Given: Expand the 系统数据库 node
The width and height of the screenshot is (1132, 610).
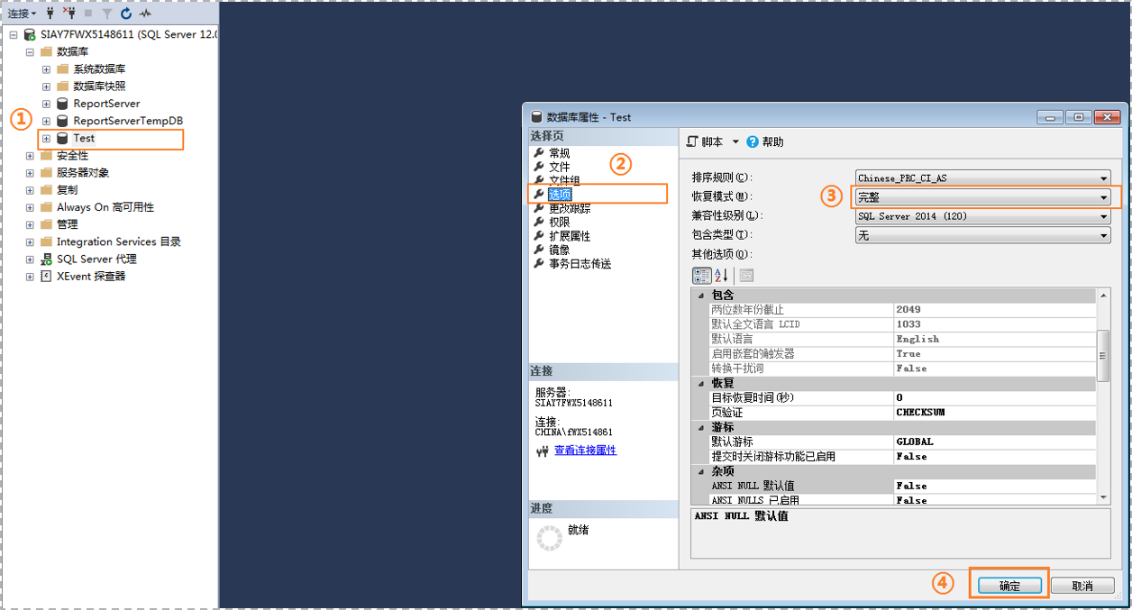Looking at the screenshot, I should (x=46, y=69).
